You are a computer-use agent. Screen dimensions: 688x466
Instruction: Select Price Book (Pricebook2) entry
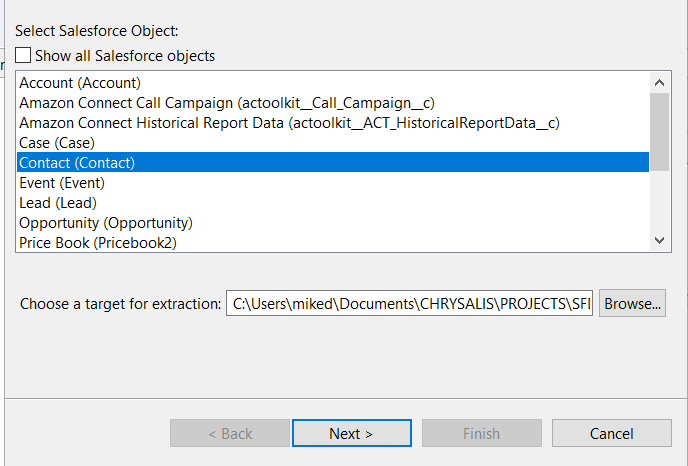[333, 242]
